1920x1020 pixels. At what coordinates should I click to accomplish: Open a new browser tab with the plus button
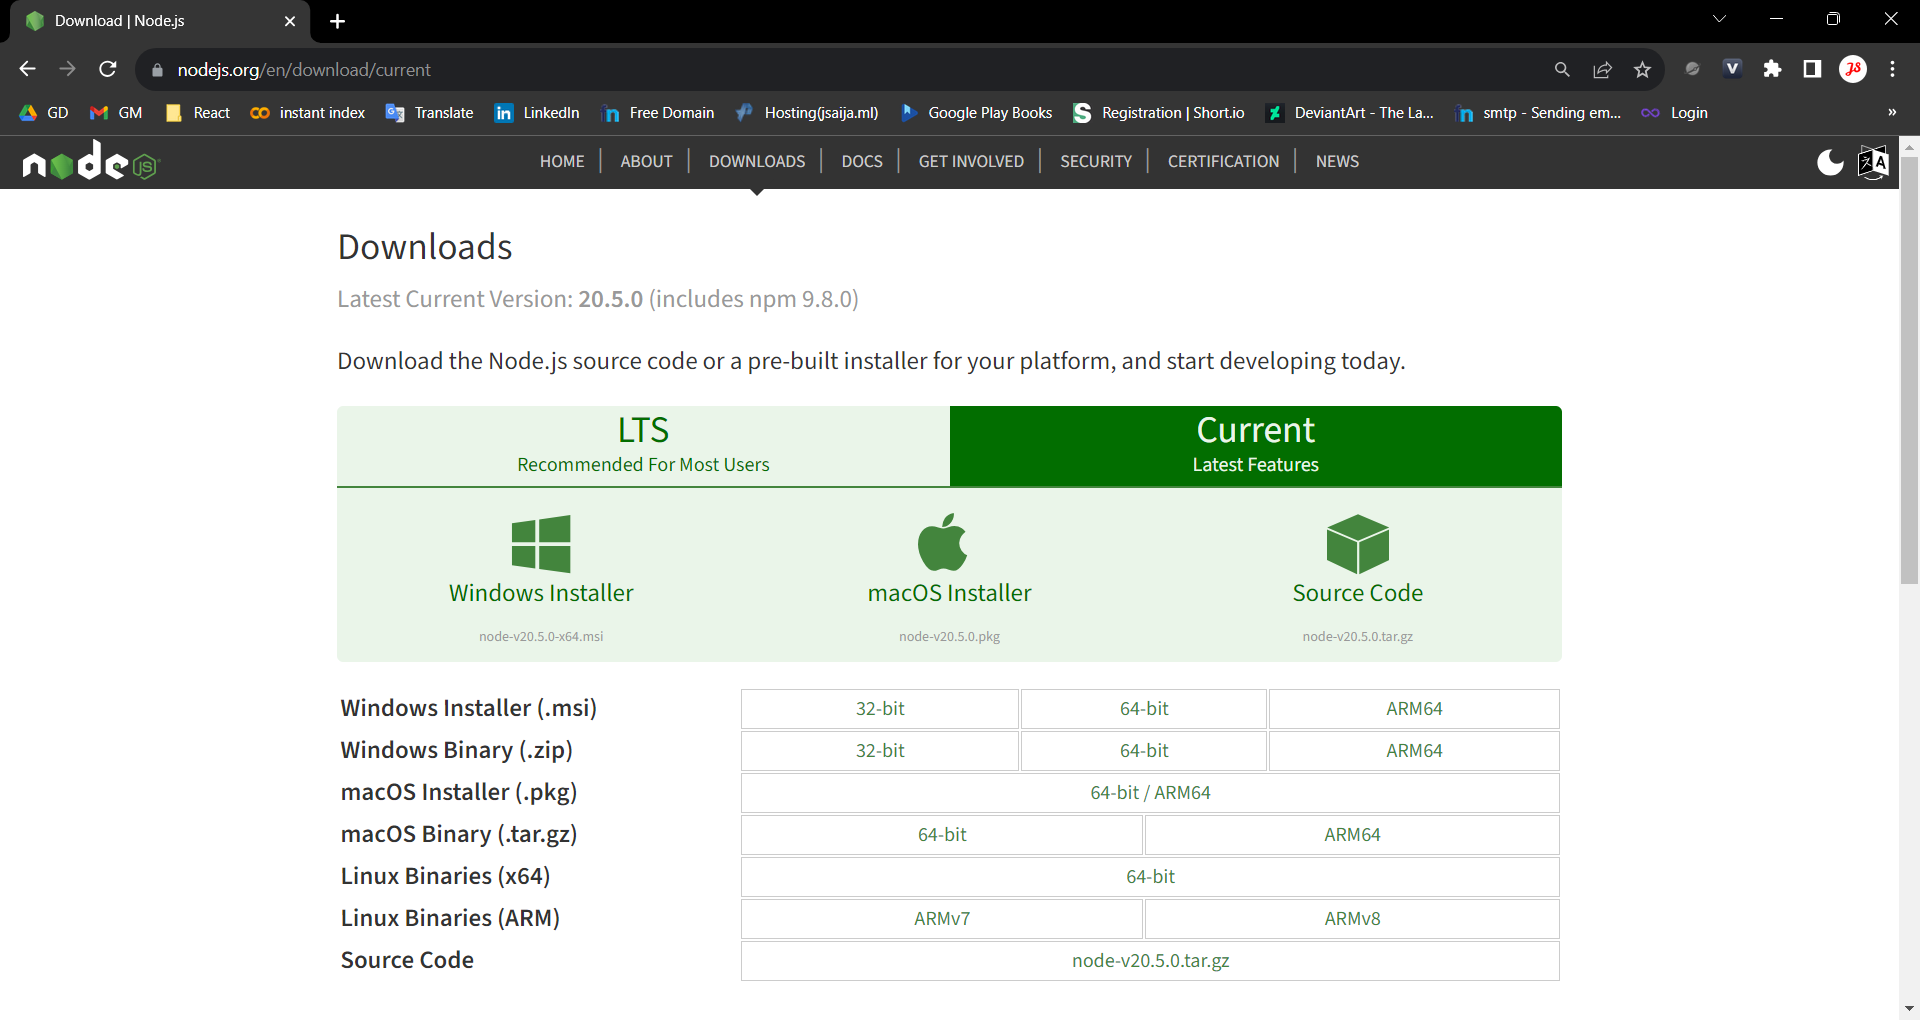click(337, 21)
